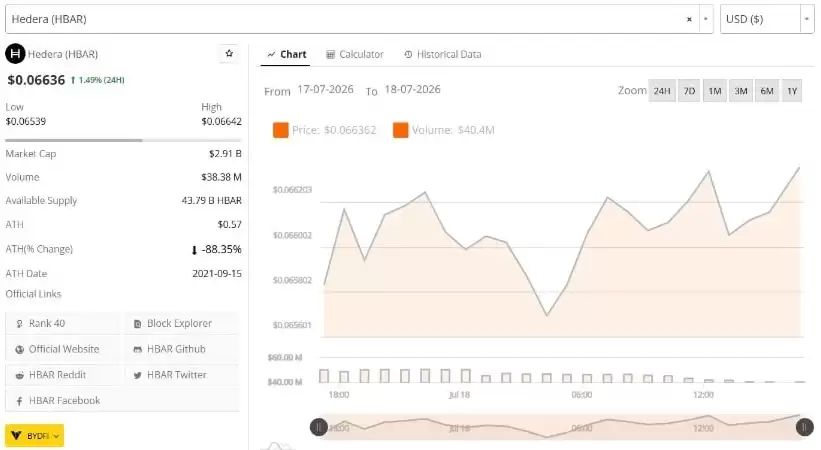Image resolution: width=821 pixels, height=450 pixels.
Task: Click the Block Explorer document icon
Action: click(137, 324)
